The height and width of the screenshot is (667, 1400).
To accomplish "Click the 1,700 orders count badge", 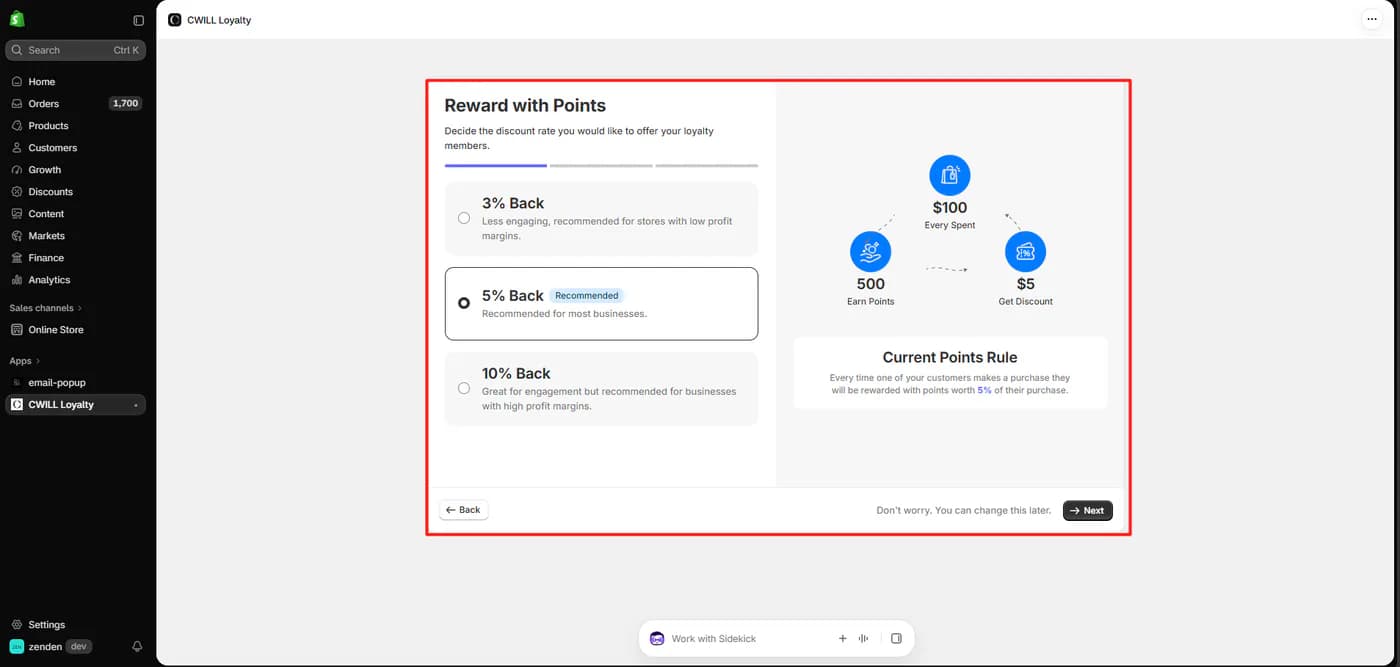I will (x=125, y=104).
